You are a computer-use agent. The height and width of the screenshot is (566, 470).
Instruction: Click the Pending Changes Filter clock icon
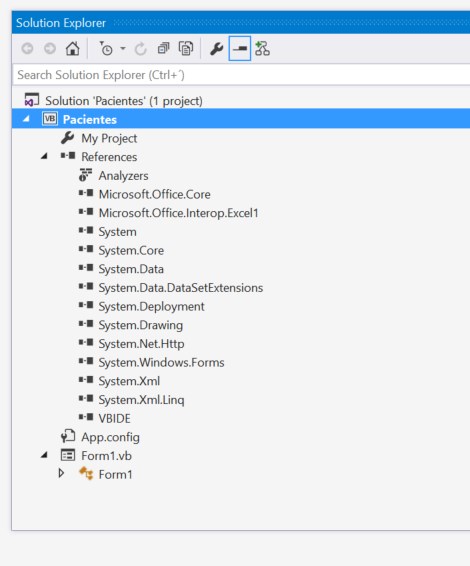(106, 48)
